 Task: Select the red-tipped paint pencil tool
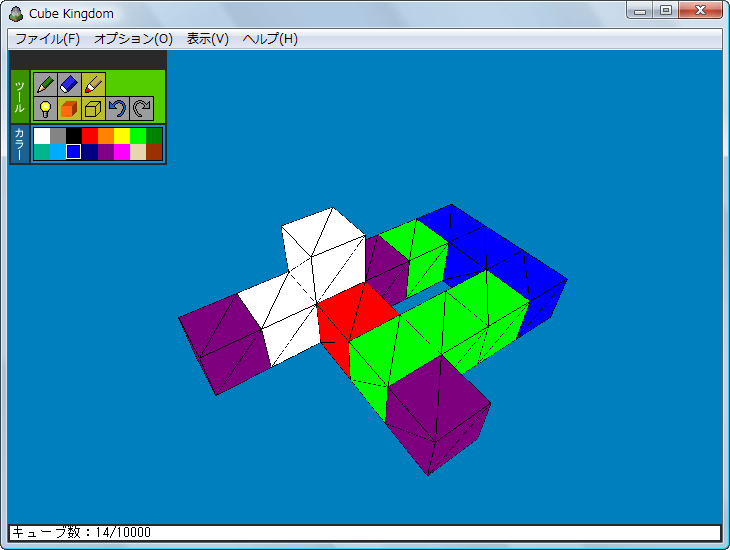click(94, 84)
